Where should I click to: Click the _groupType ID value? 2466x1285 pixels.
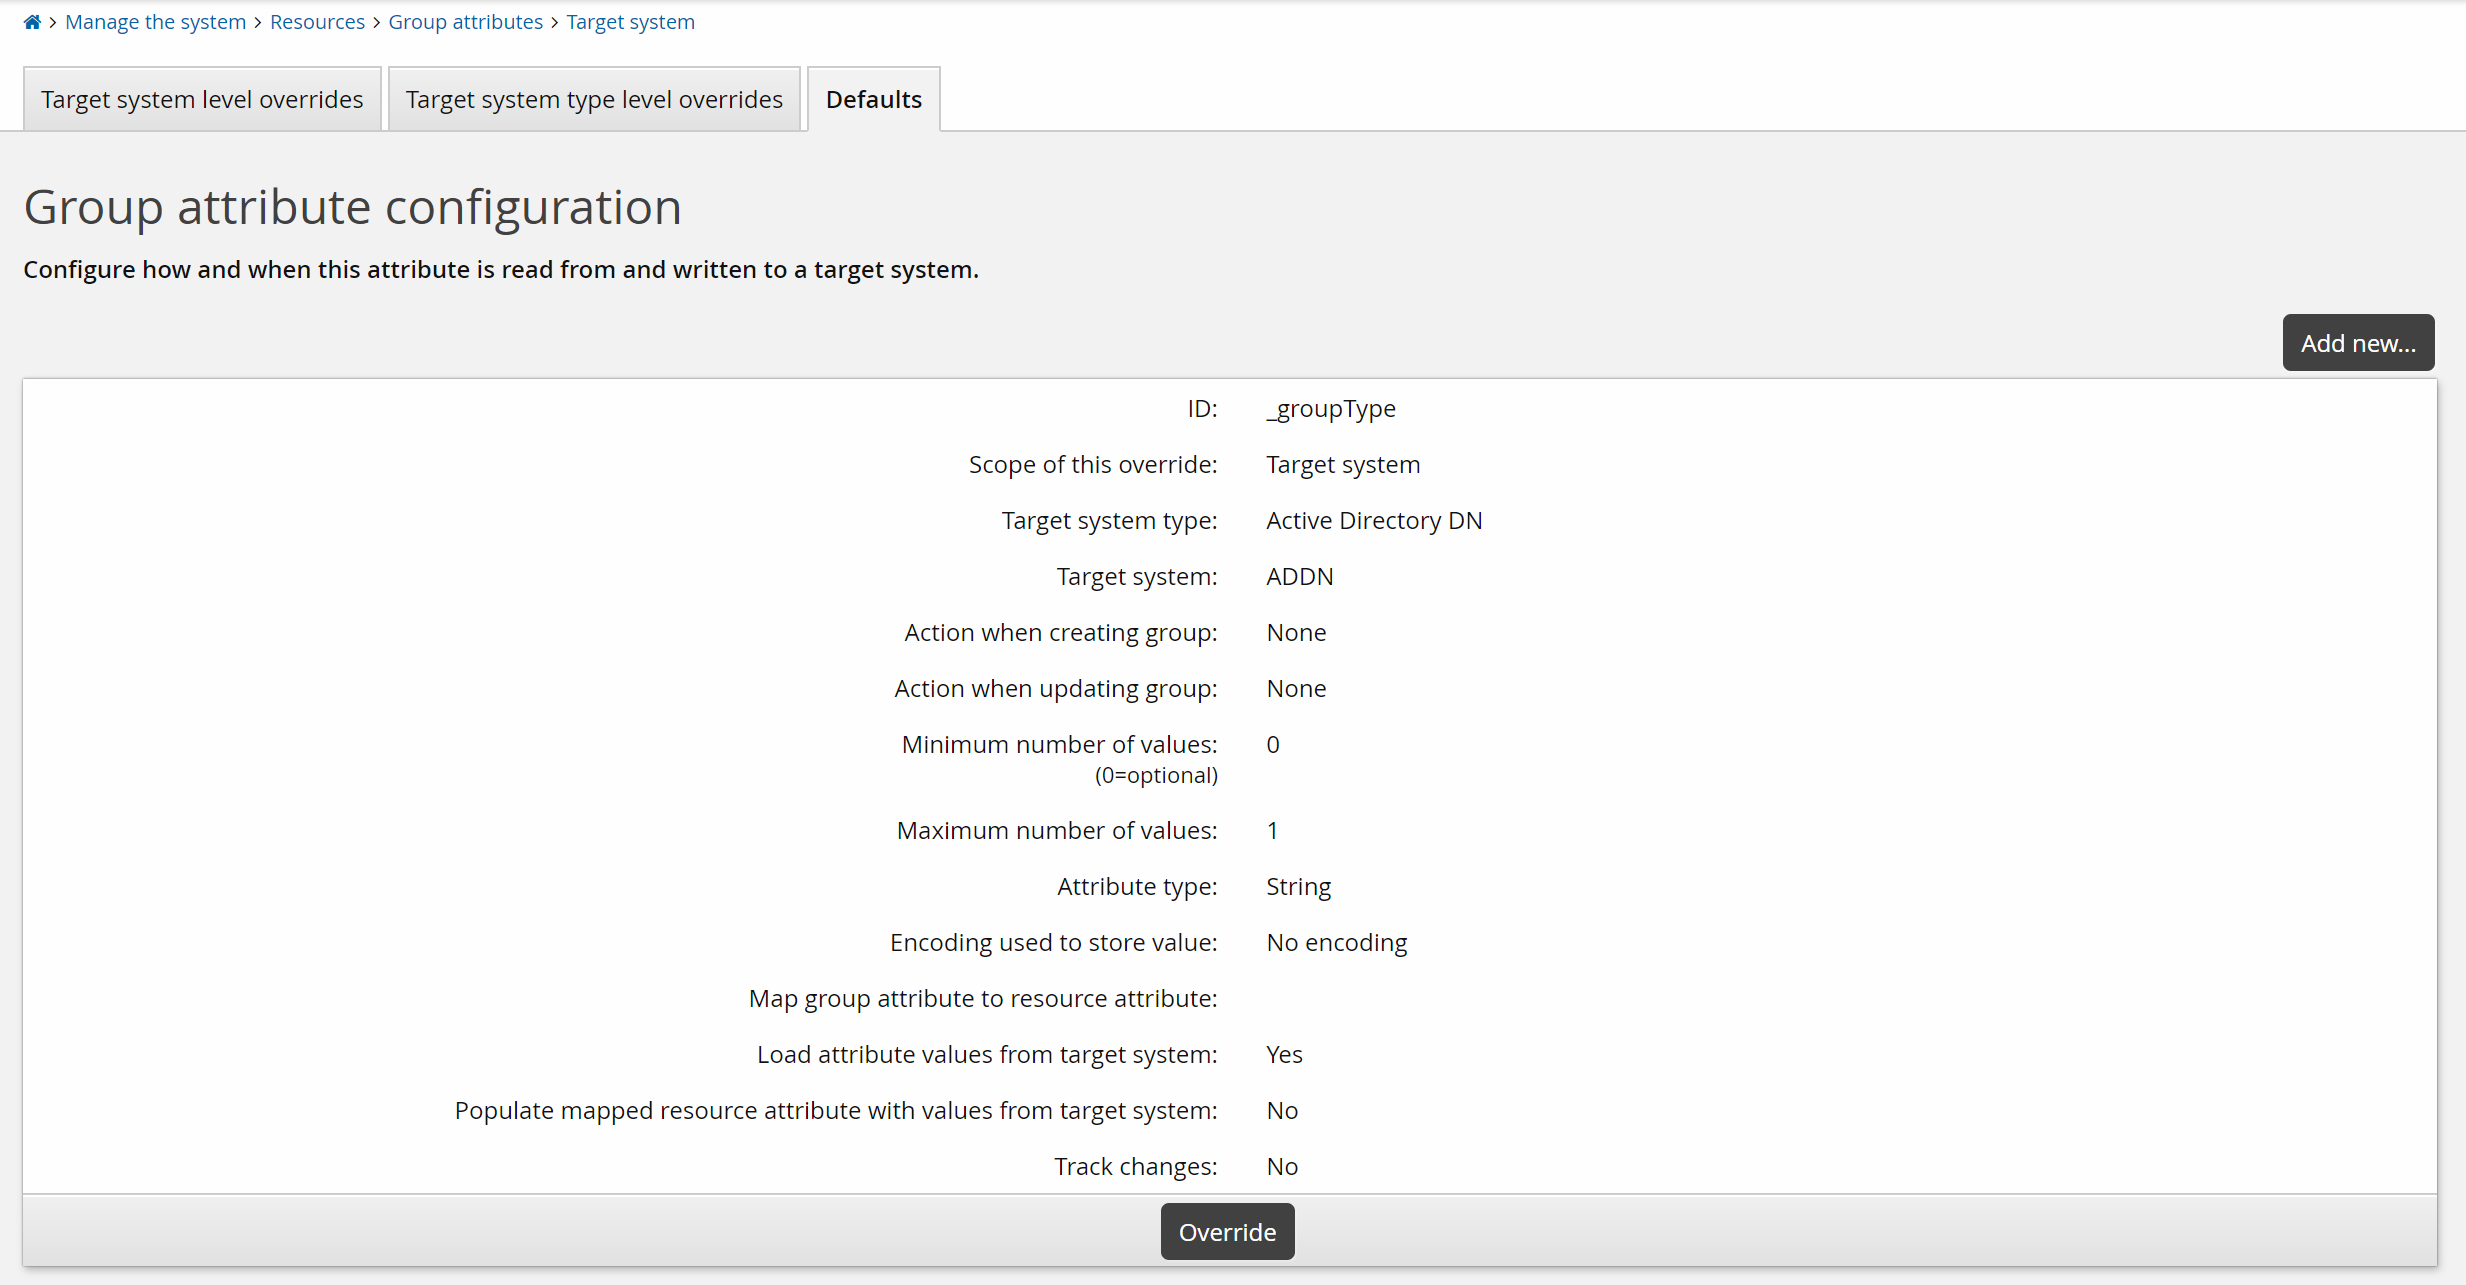pos(1330,408)
